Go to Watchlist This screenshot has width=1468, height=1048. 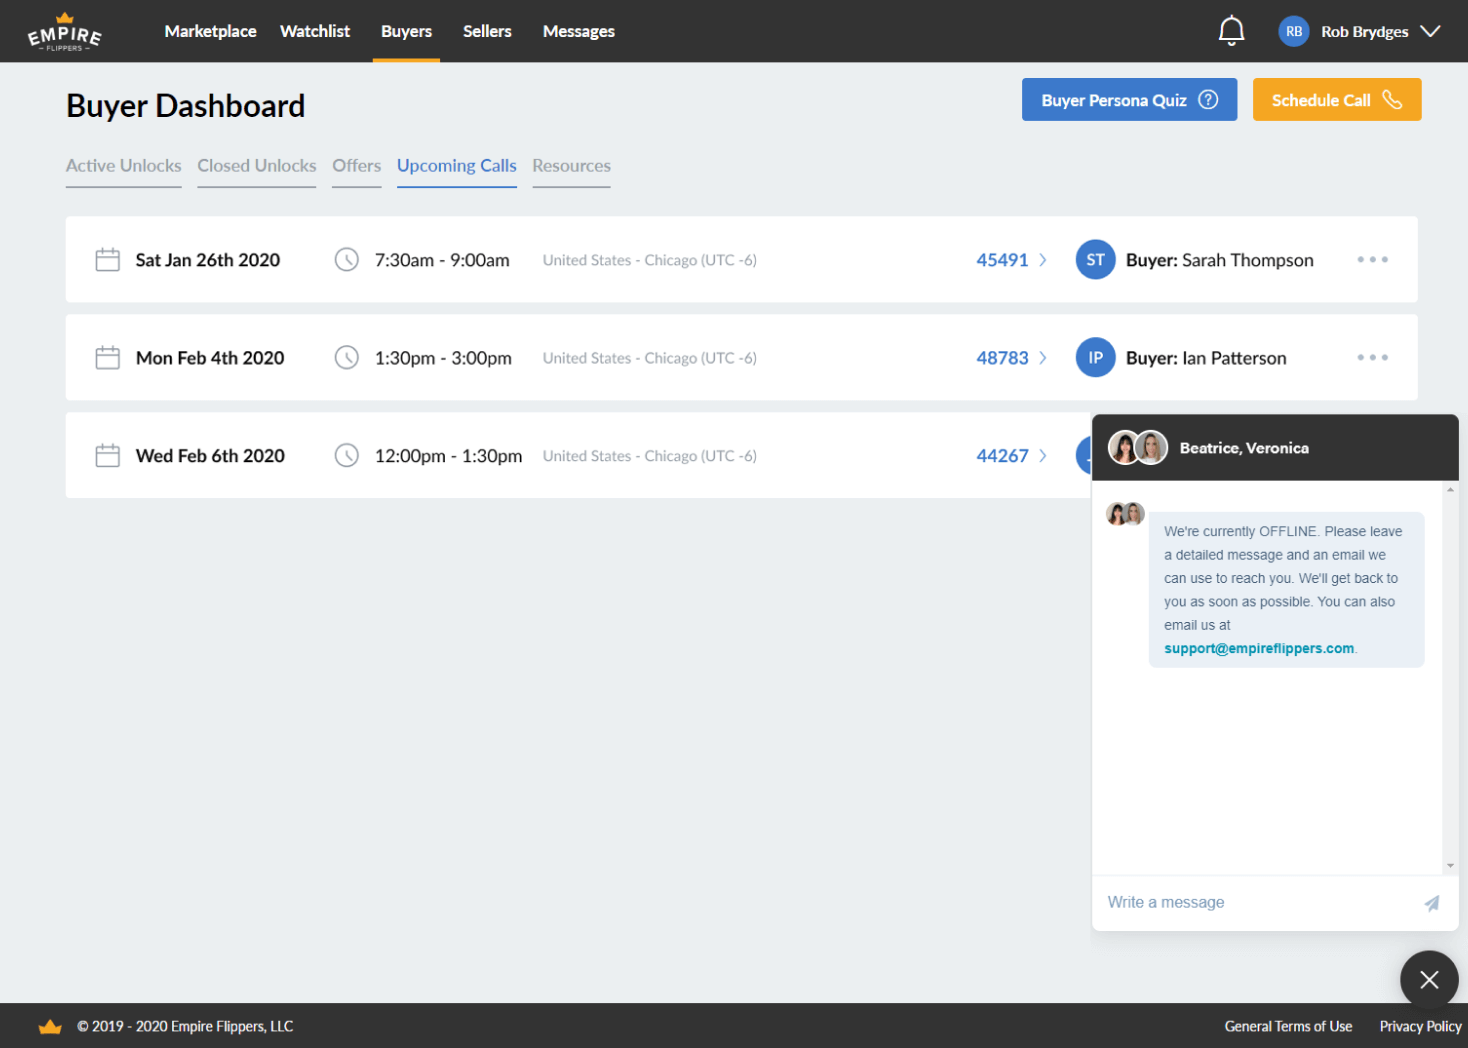(x=315, y=31)
